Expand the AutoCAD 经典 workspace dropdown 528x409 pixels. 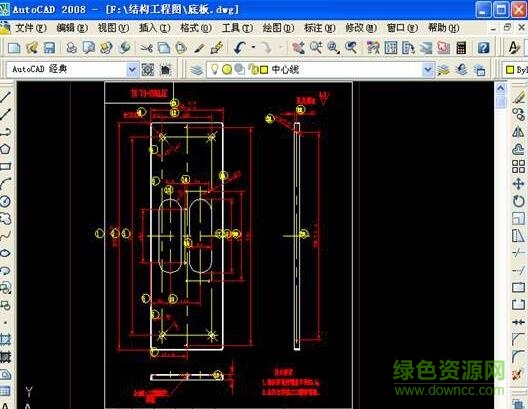(x=132, y=70)
